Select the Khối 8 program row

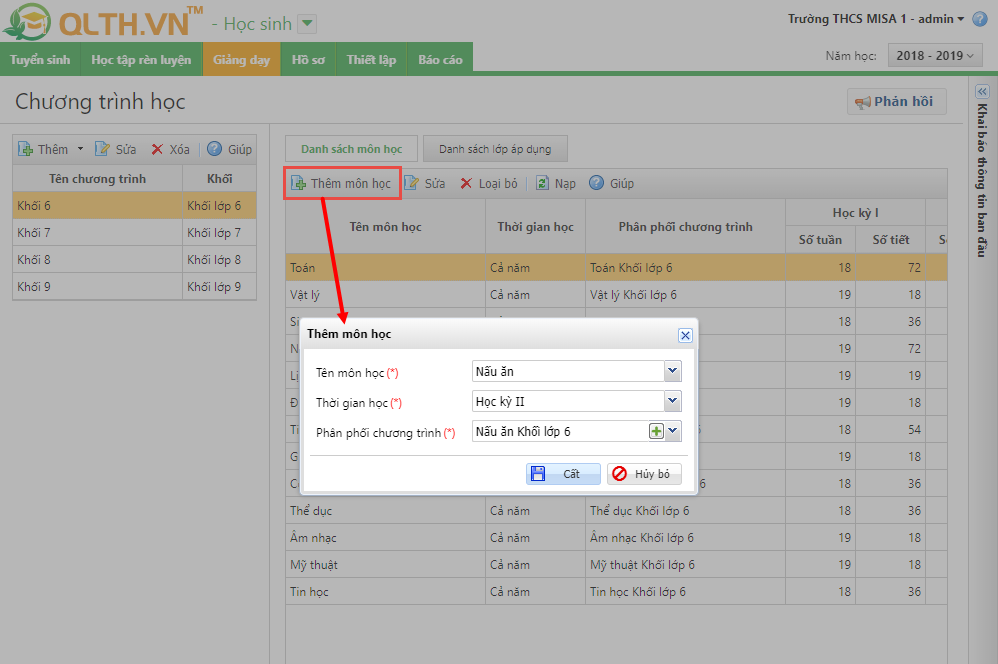point(134,260)
